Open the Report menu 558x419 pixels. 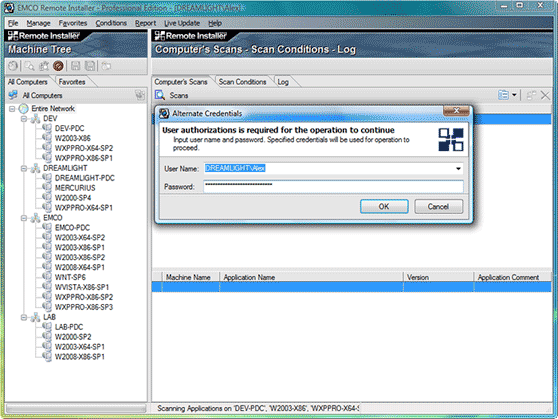point(145,23)
